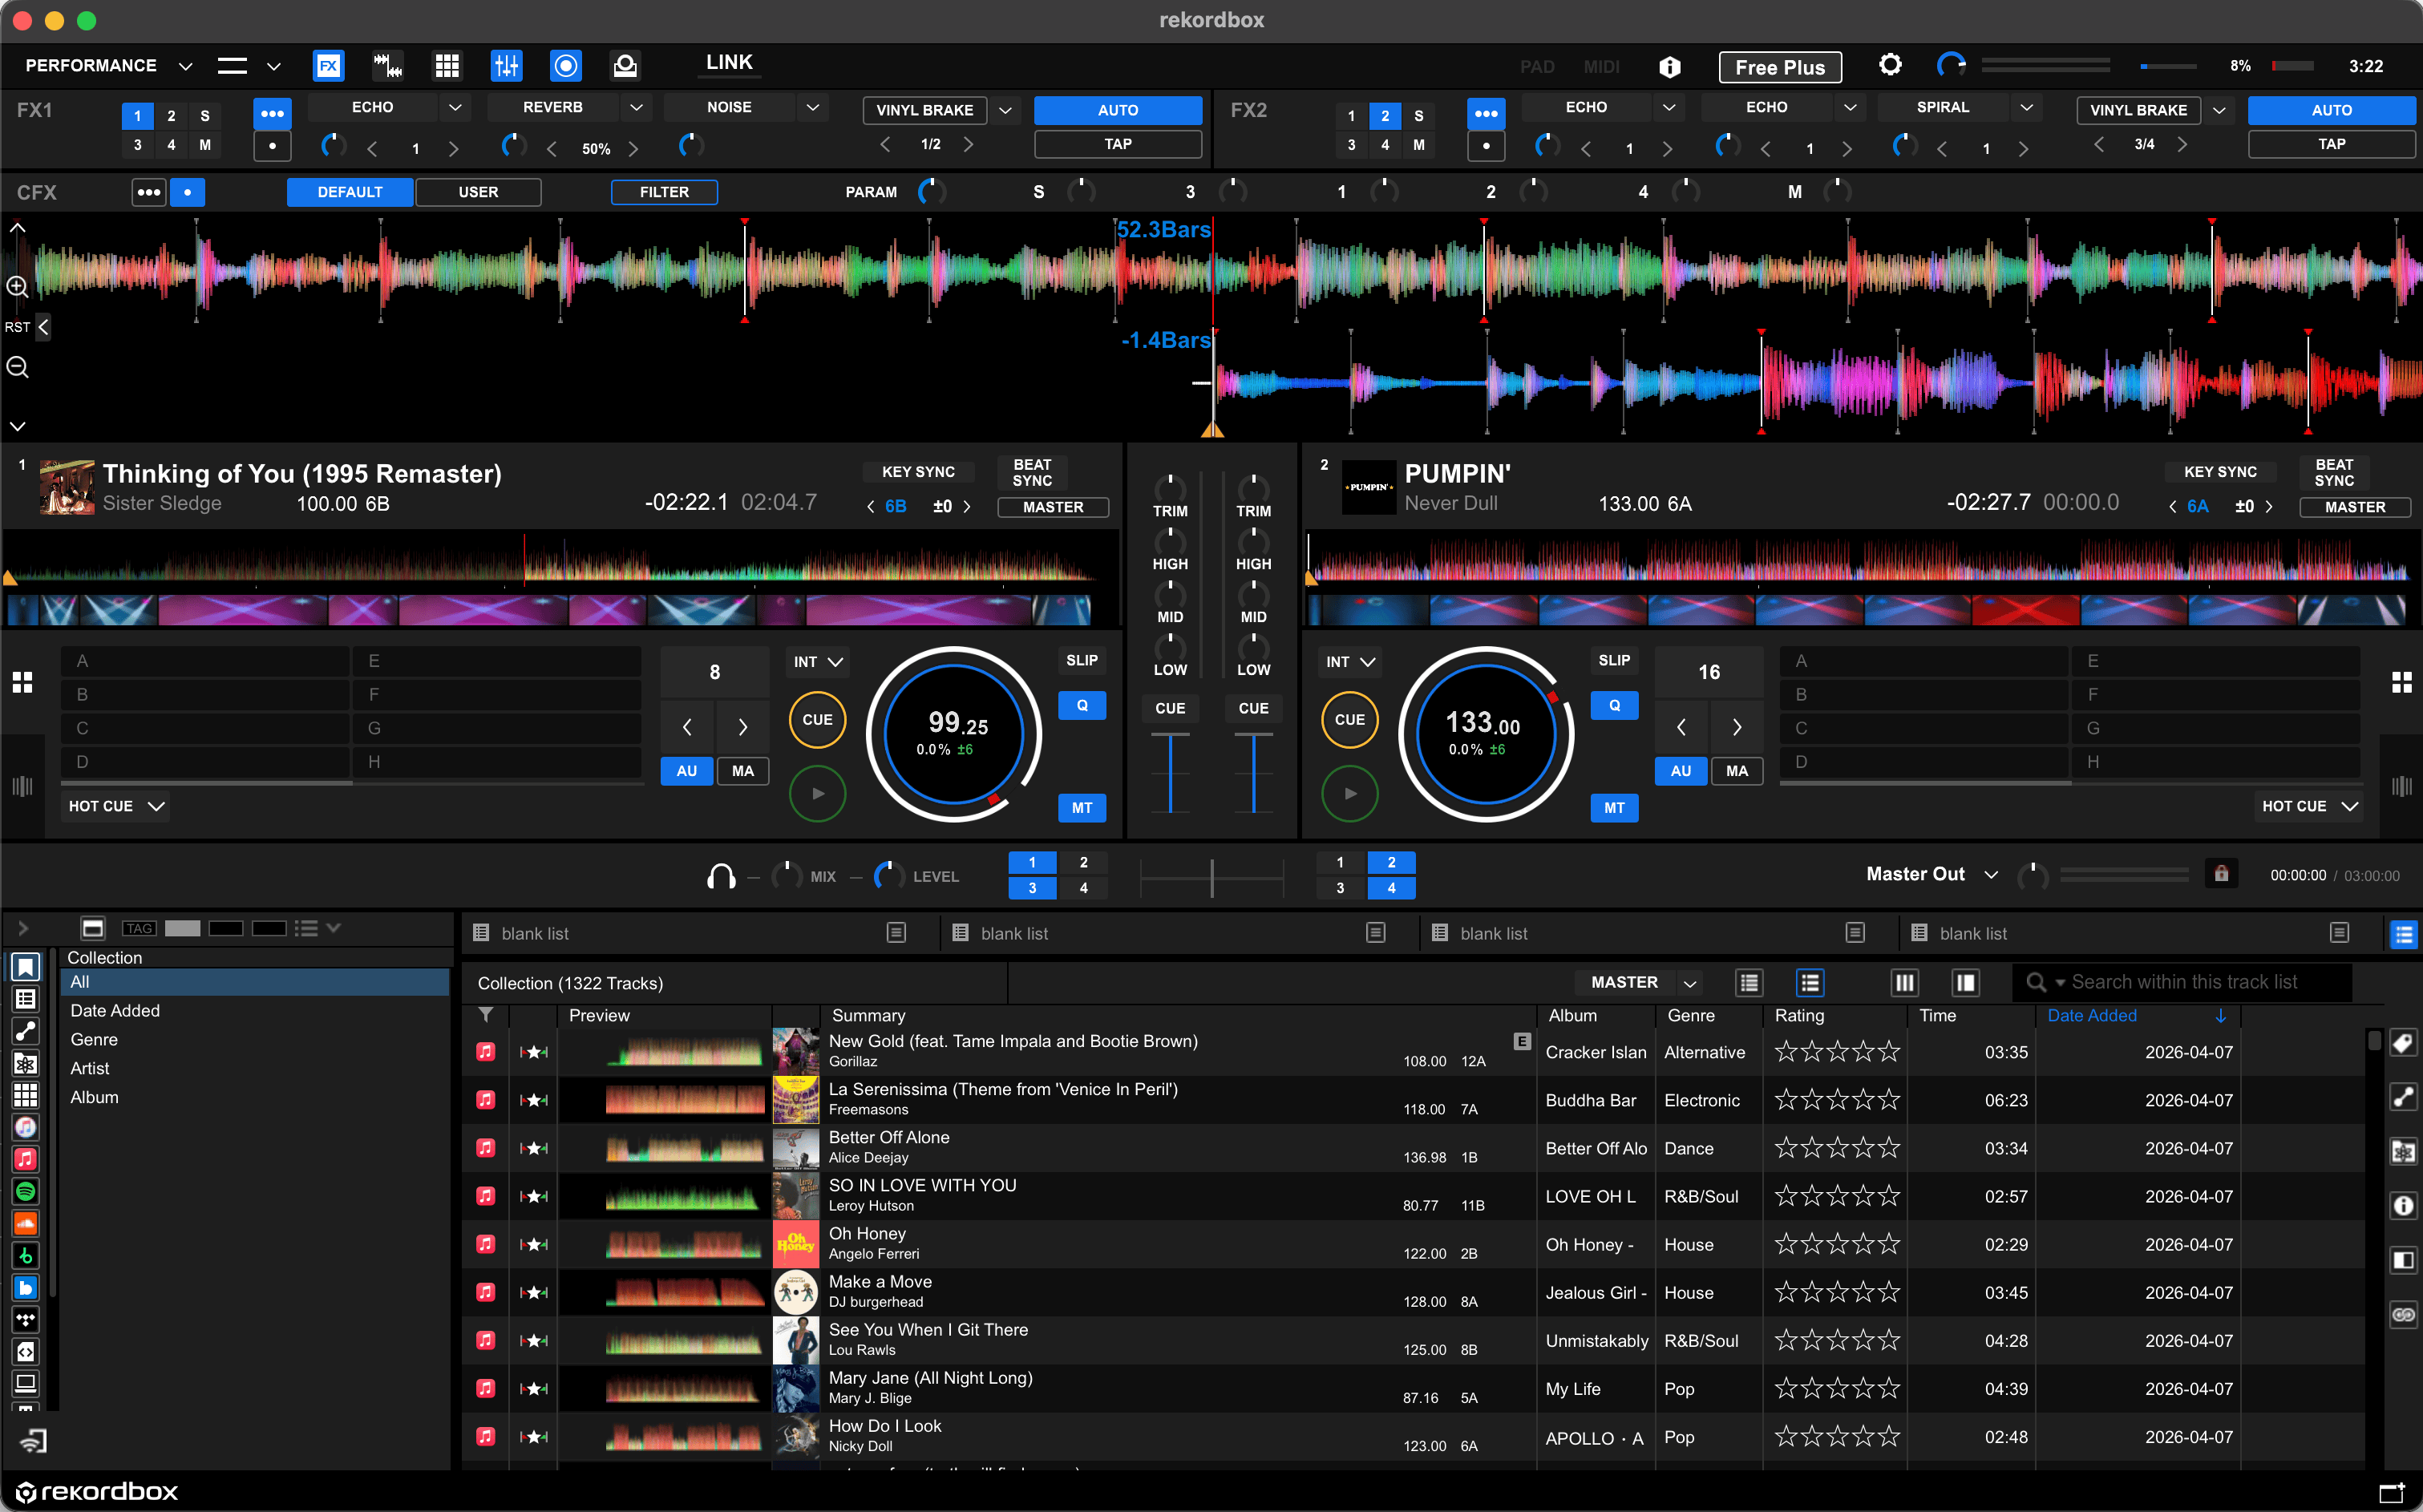The image size is (2423, 1512).
Task: Open the Master Out dropdown
Action: pyautogui.click(x=1990, y=875)
